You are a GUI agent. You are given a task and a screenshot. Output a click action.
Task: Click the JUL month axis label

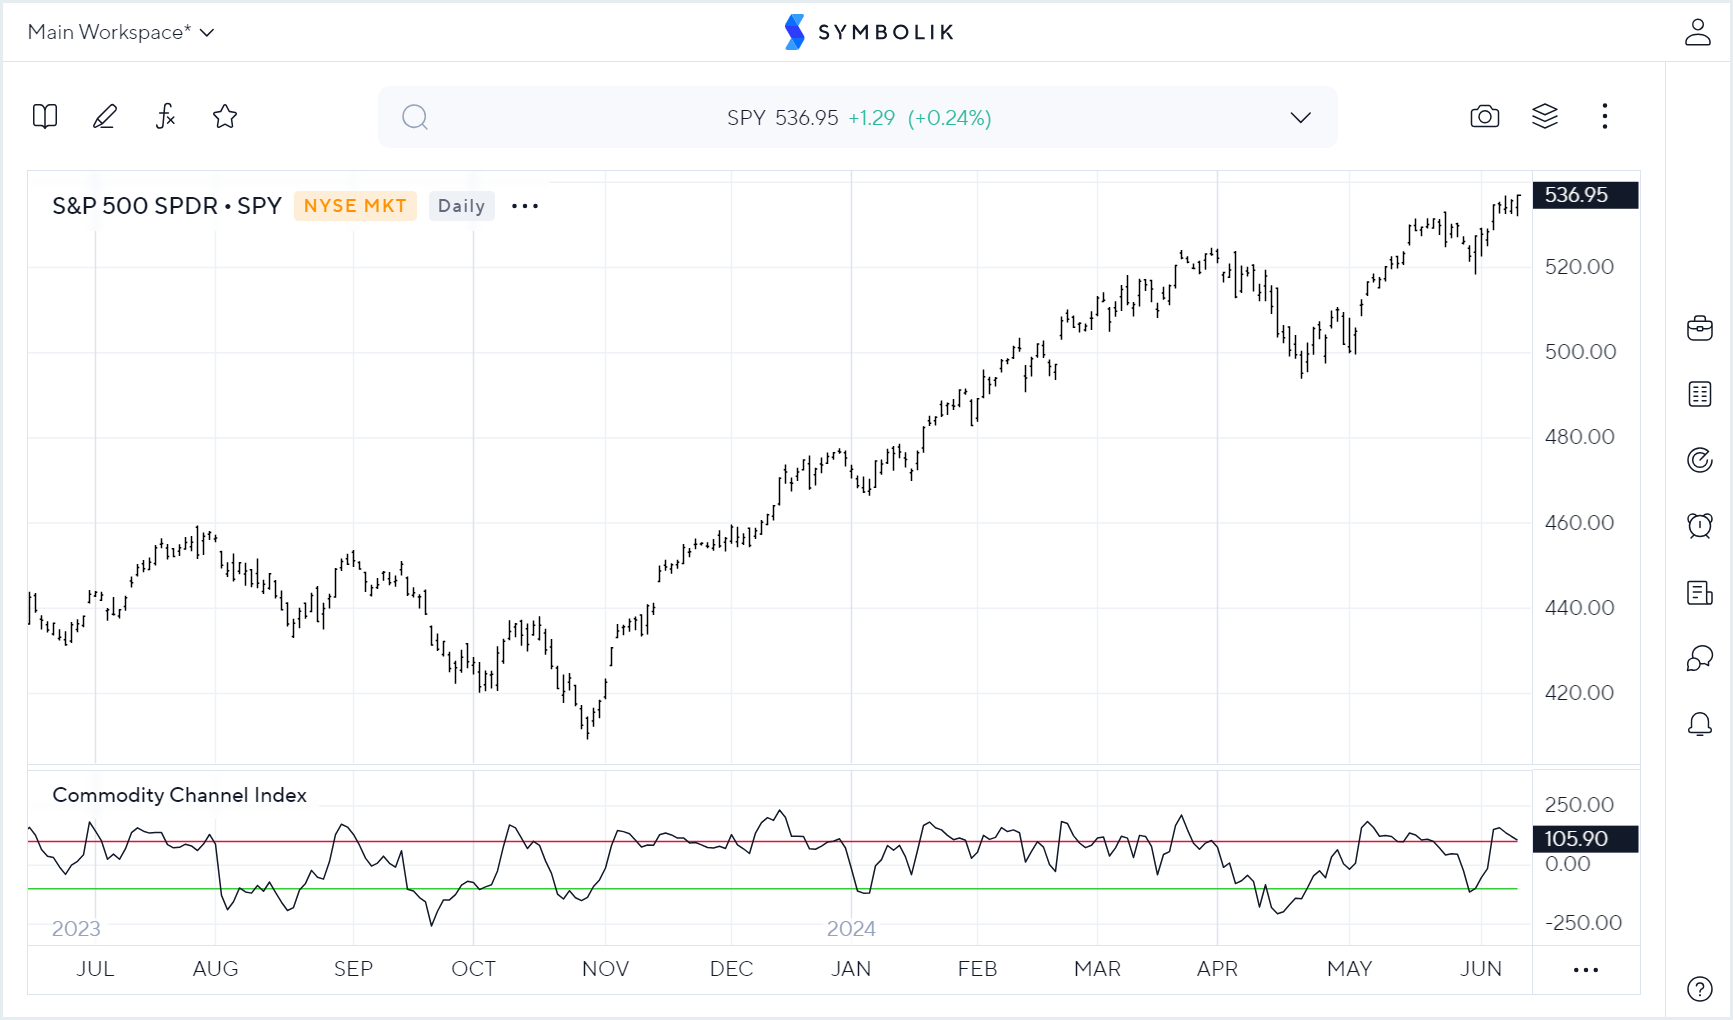[x=96, y=969]
